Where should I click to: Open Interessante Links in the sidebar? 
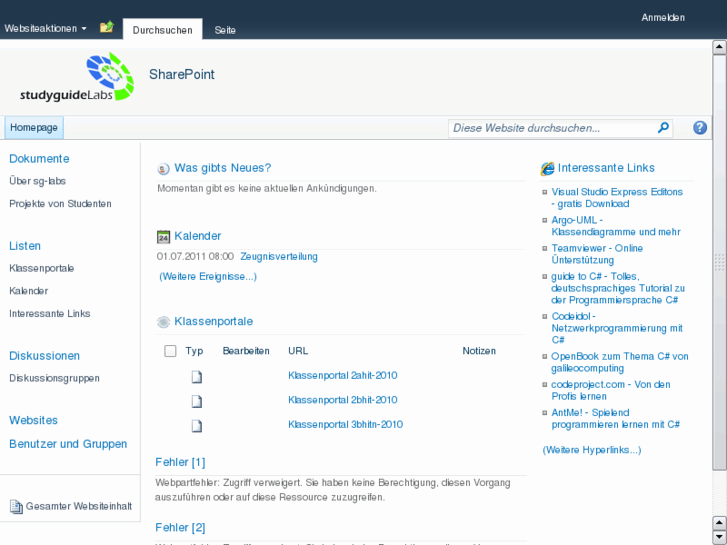[x=50, y=314]
